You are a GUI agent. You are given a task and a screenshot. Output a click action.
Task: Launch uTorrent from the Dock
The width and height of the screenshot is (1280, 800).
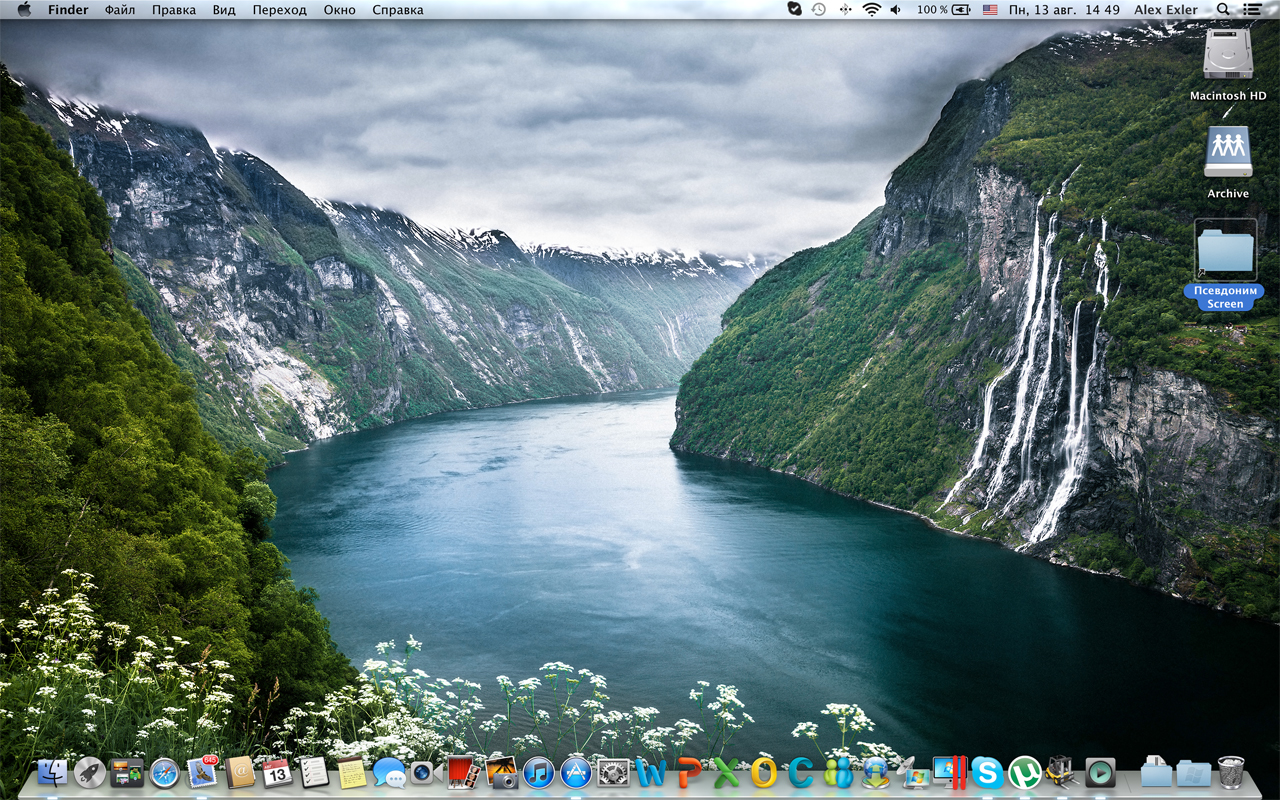1024,772
